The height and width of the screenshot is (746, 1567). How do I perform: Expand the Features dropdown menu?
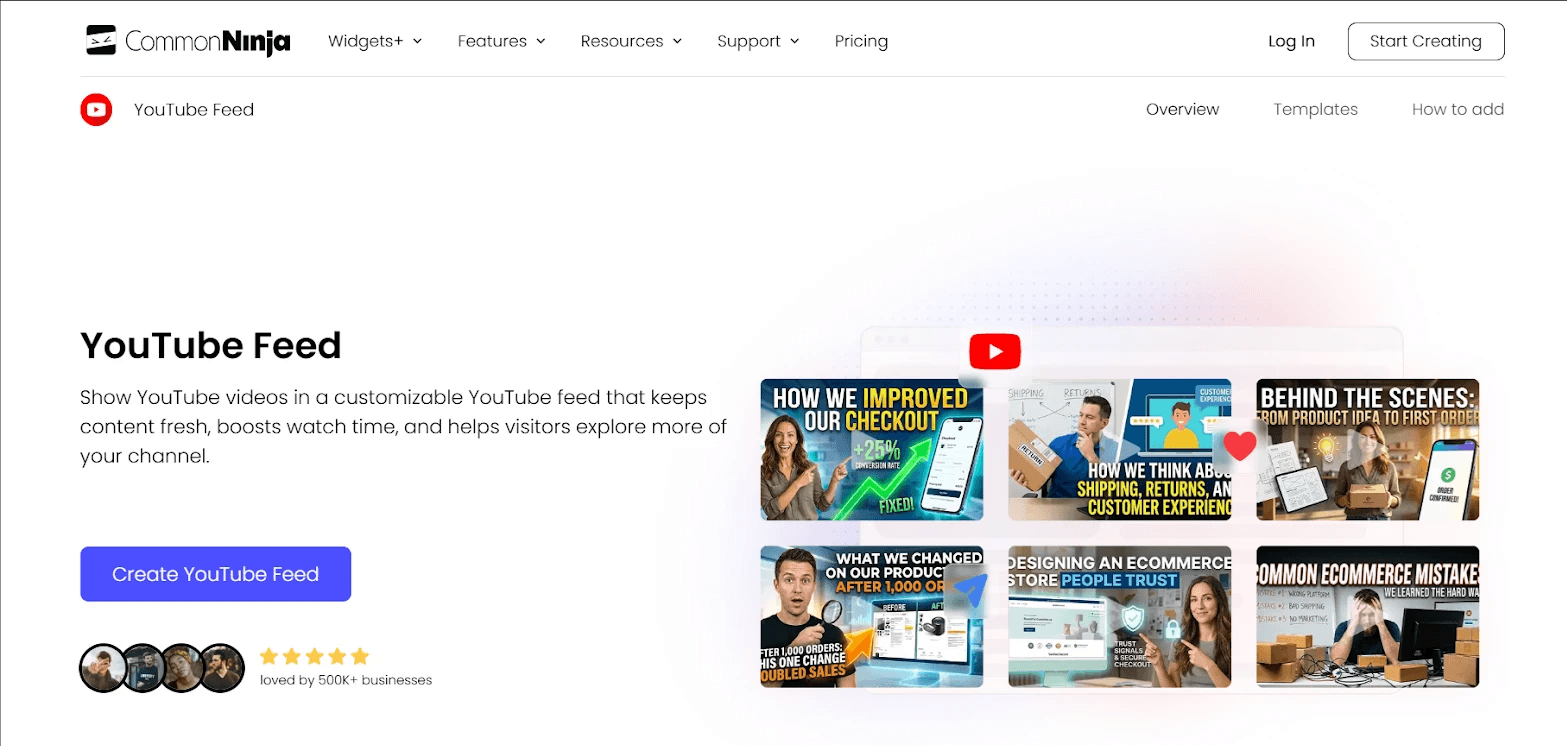coord(502,41)
